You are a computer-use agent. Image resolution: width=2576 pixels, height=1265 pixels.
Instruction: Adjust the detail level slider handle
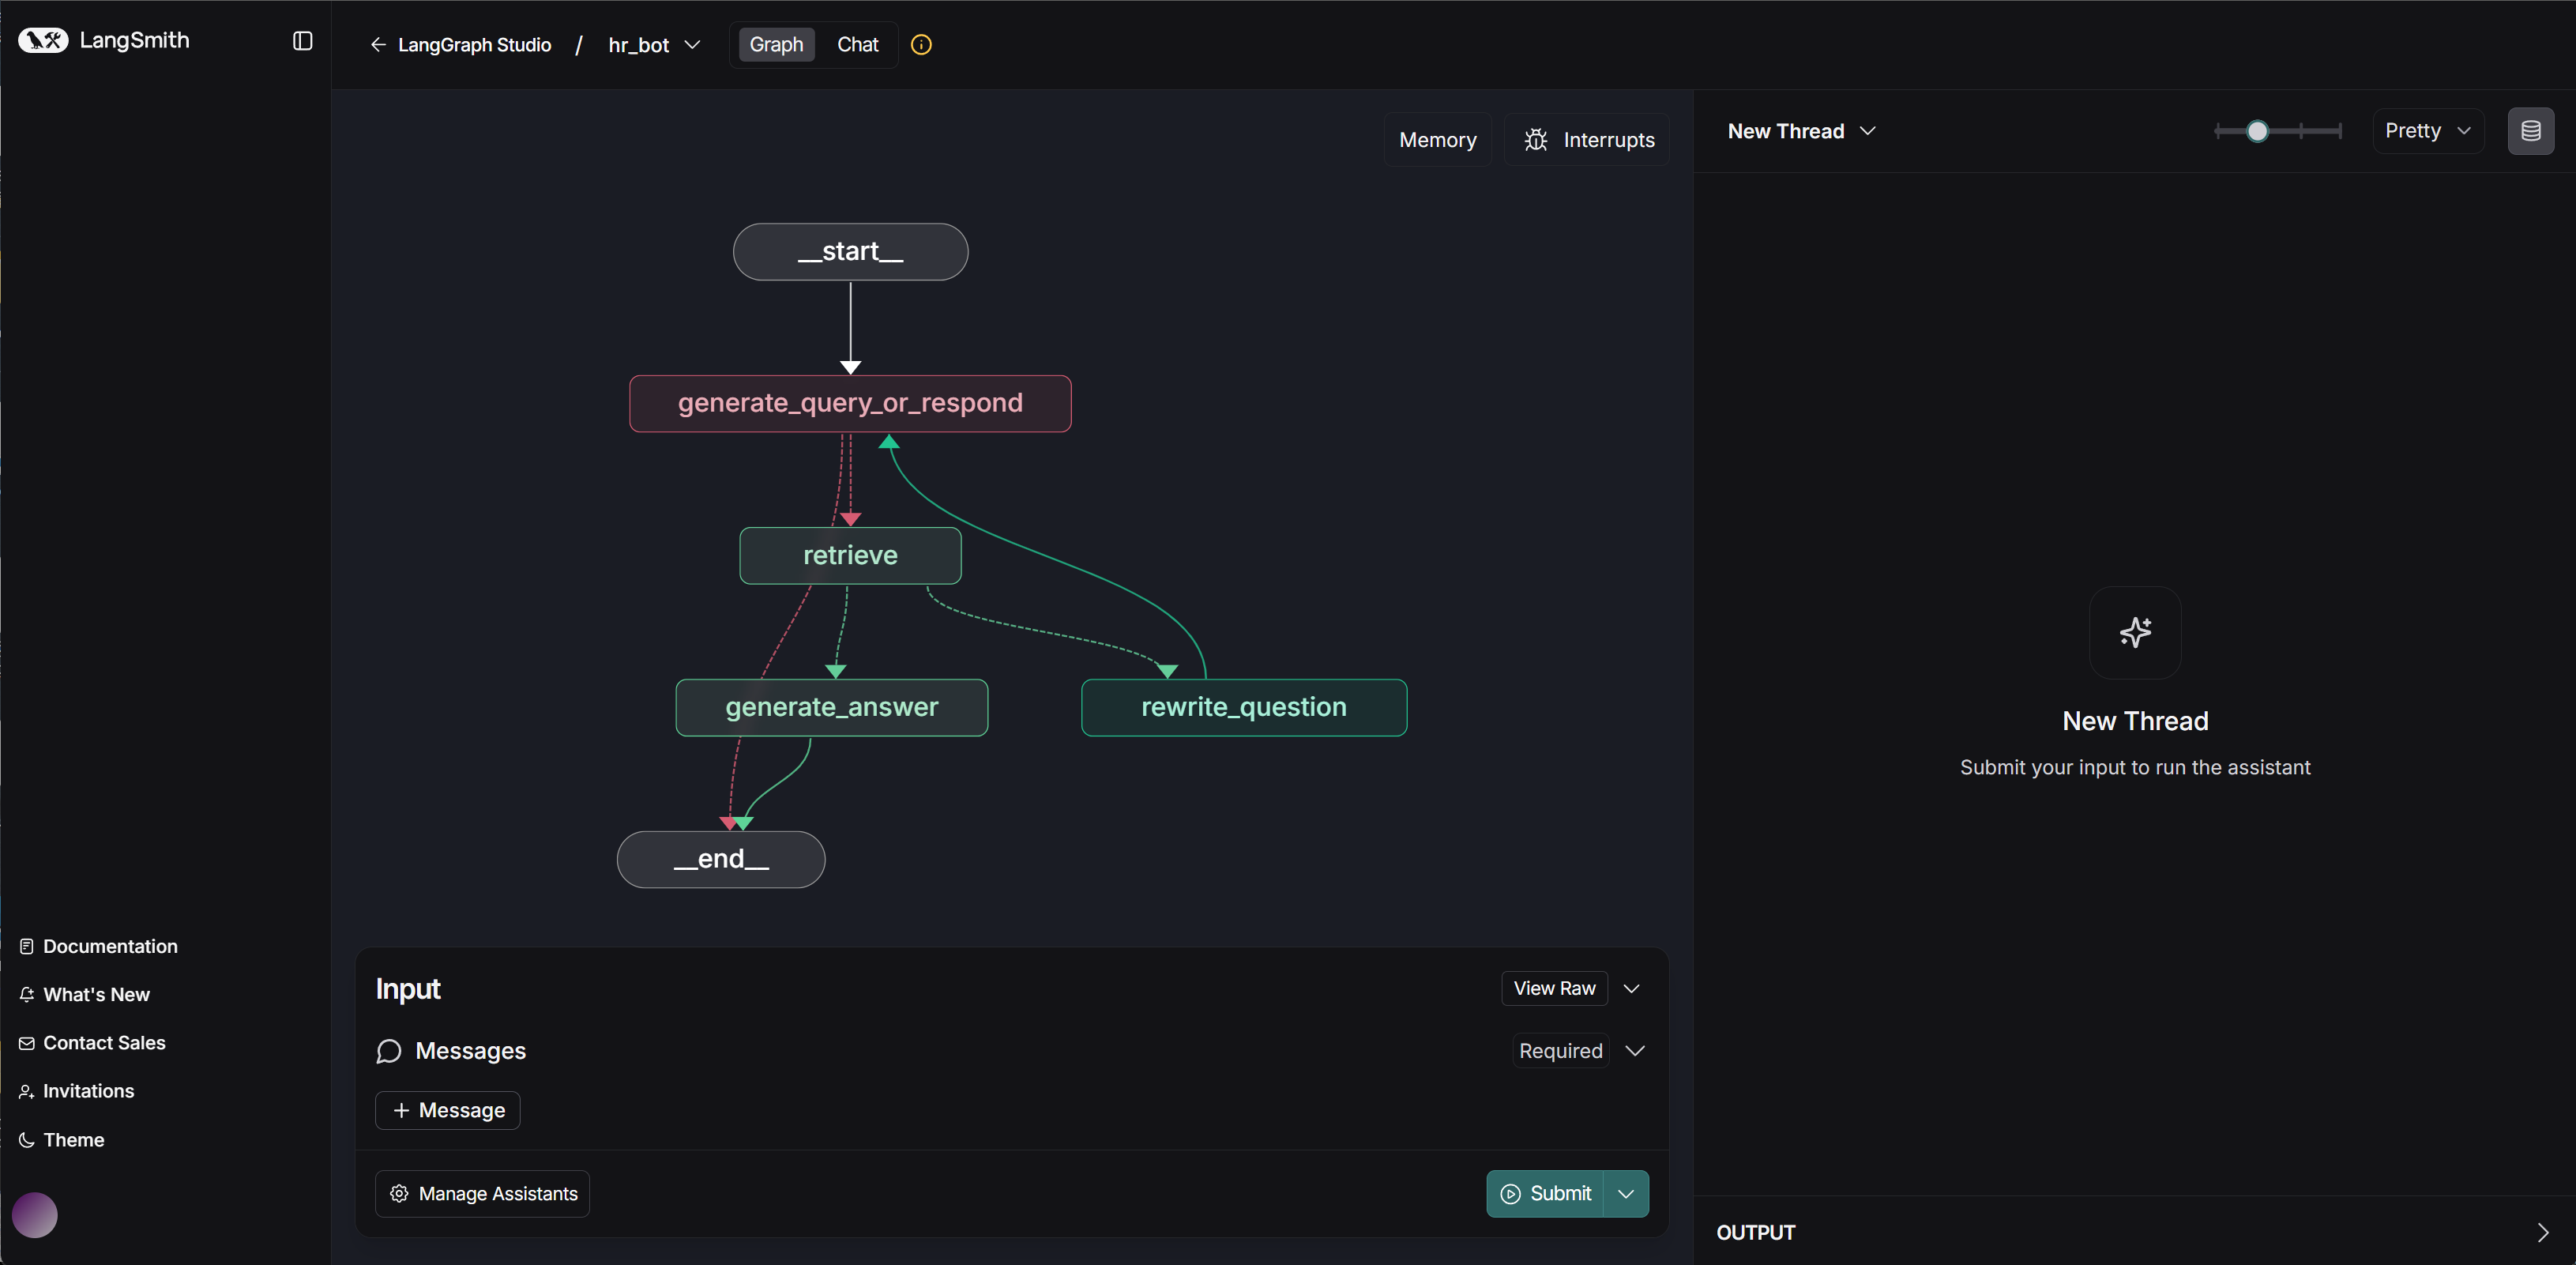(2257, 131)
